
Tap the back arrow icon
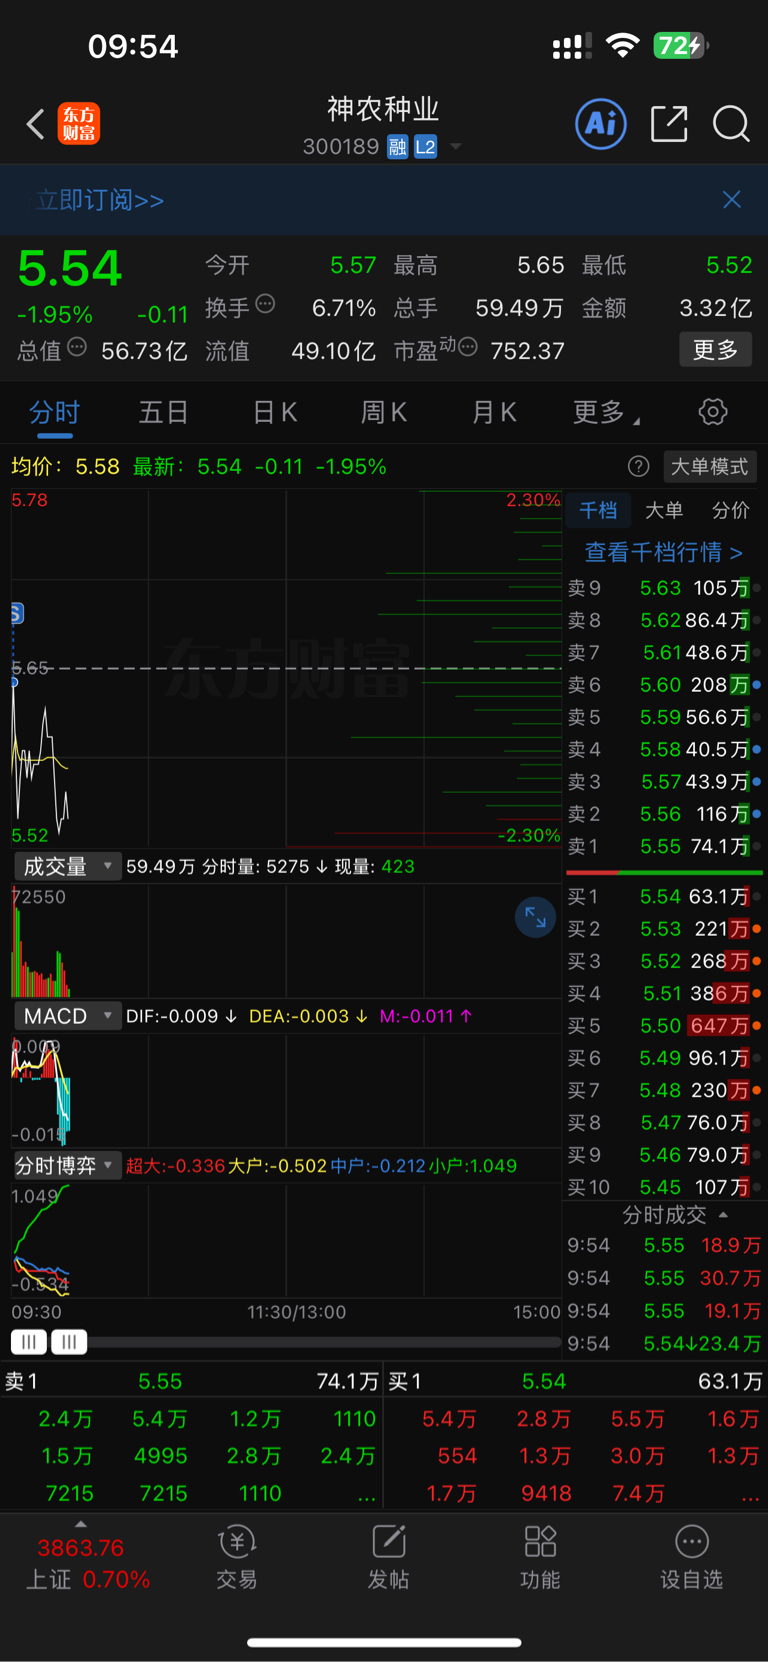[x=36, y=124]
